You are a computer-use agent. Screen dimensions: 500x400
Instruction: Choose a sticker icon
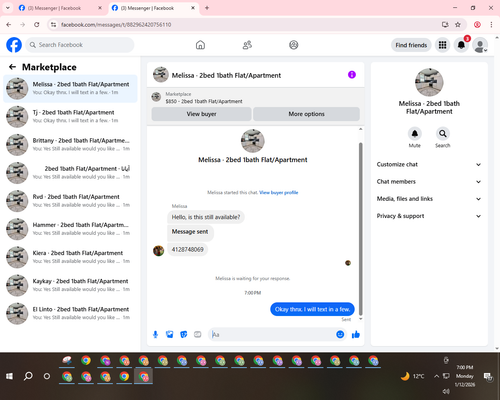(x=184, y=334)
